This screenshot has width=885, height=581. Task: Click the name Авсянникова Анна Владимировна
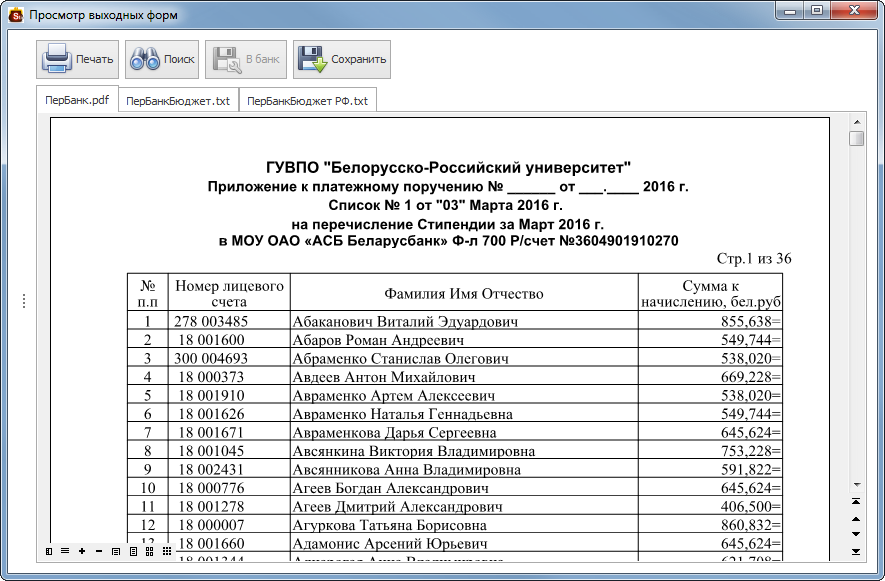coord(406,470)
